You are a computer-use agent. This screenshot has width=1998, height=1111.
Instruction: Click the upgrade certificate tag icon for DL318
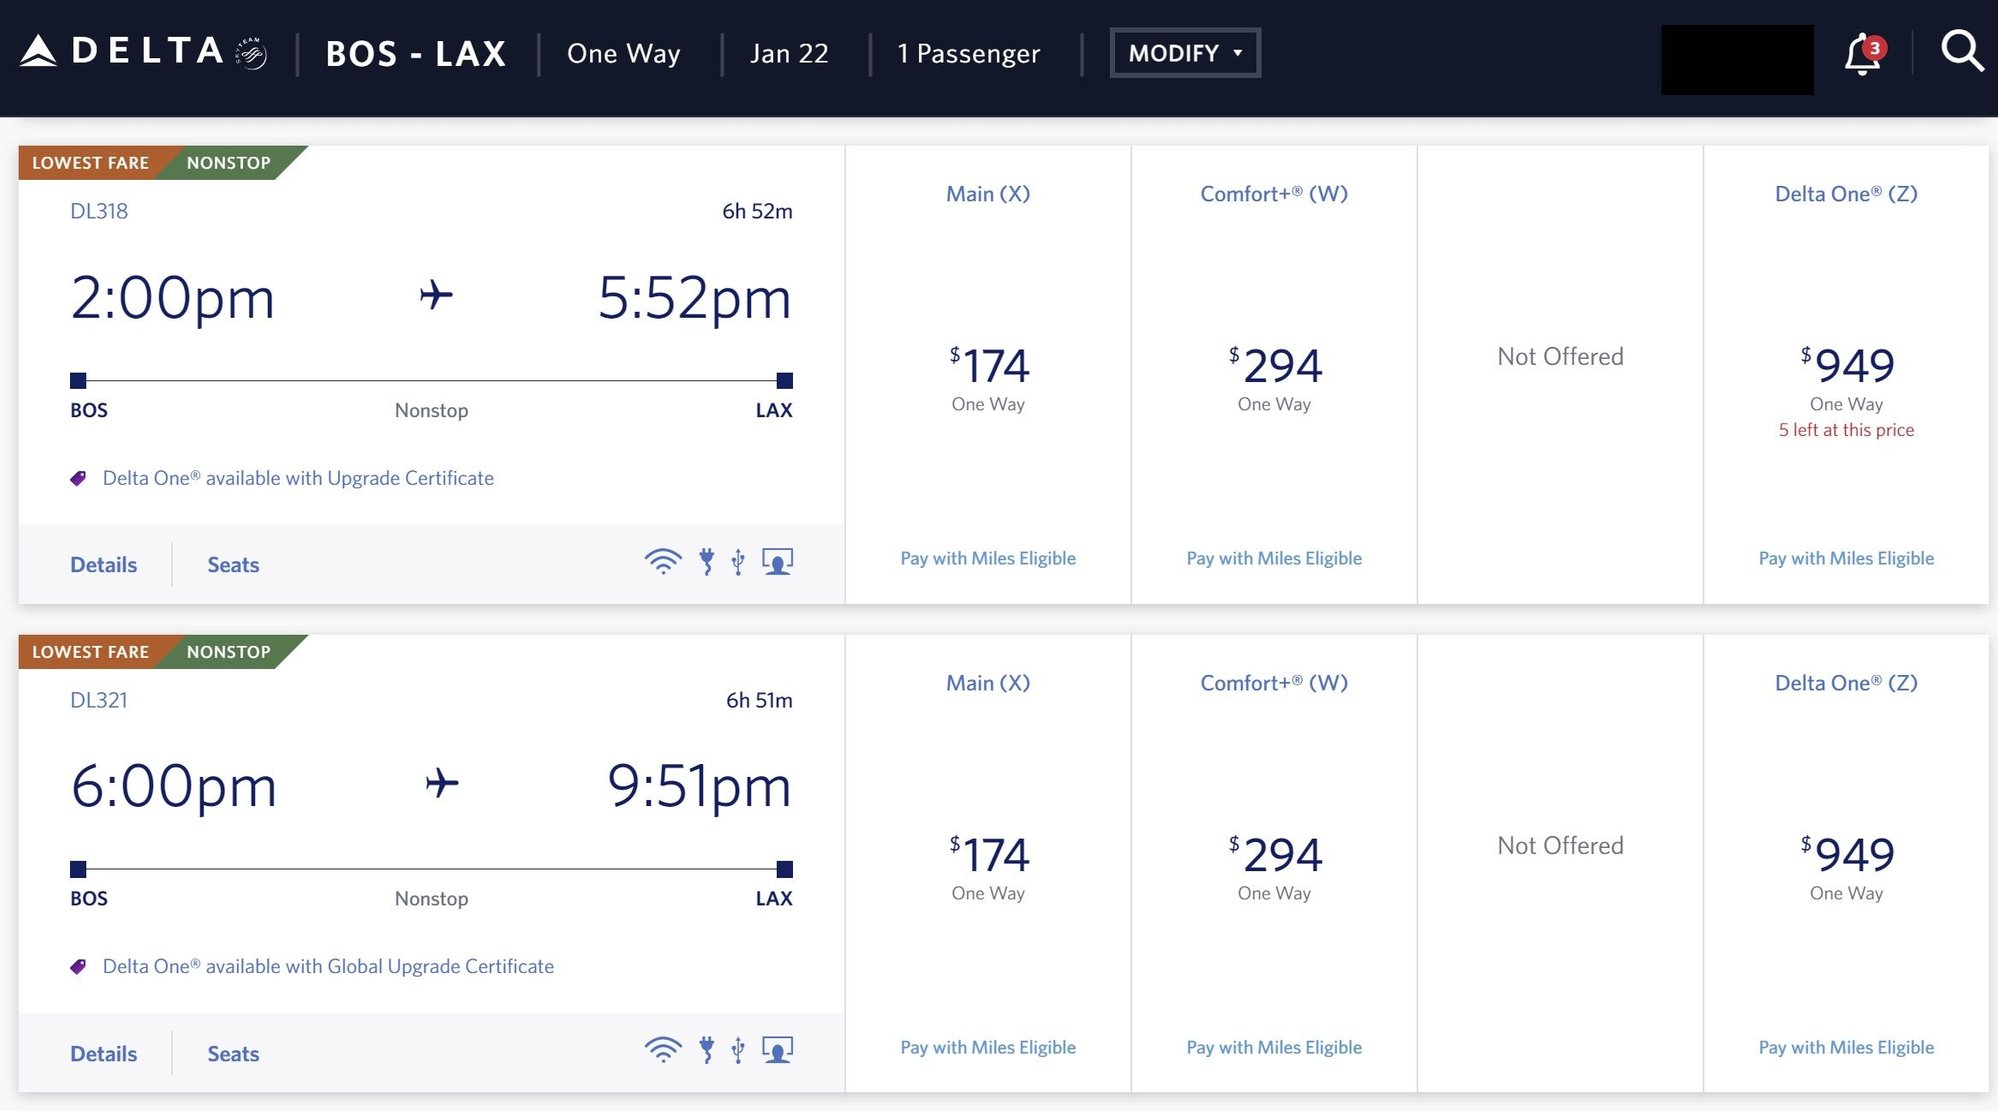[78, 479]
